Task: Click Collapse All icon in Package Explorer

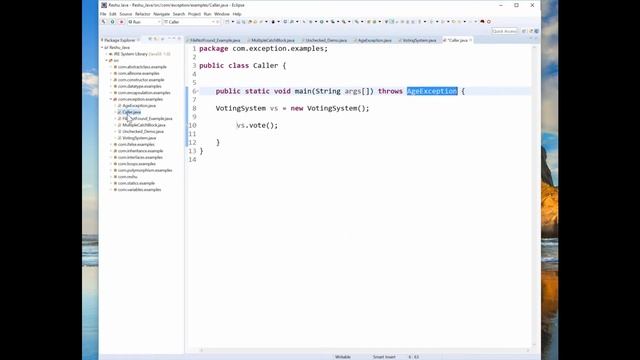Action: [x=150, y=39]
